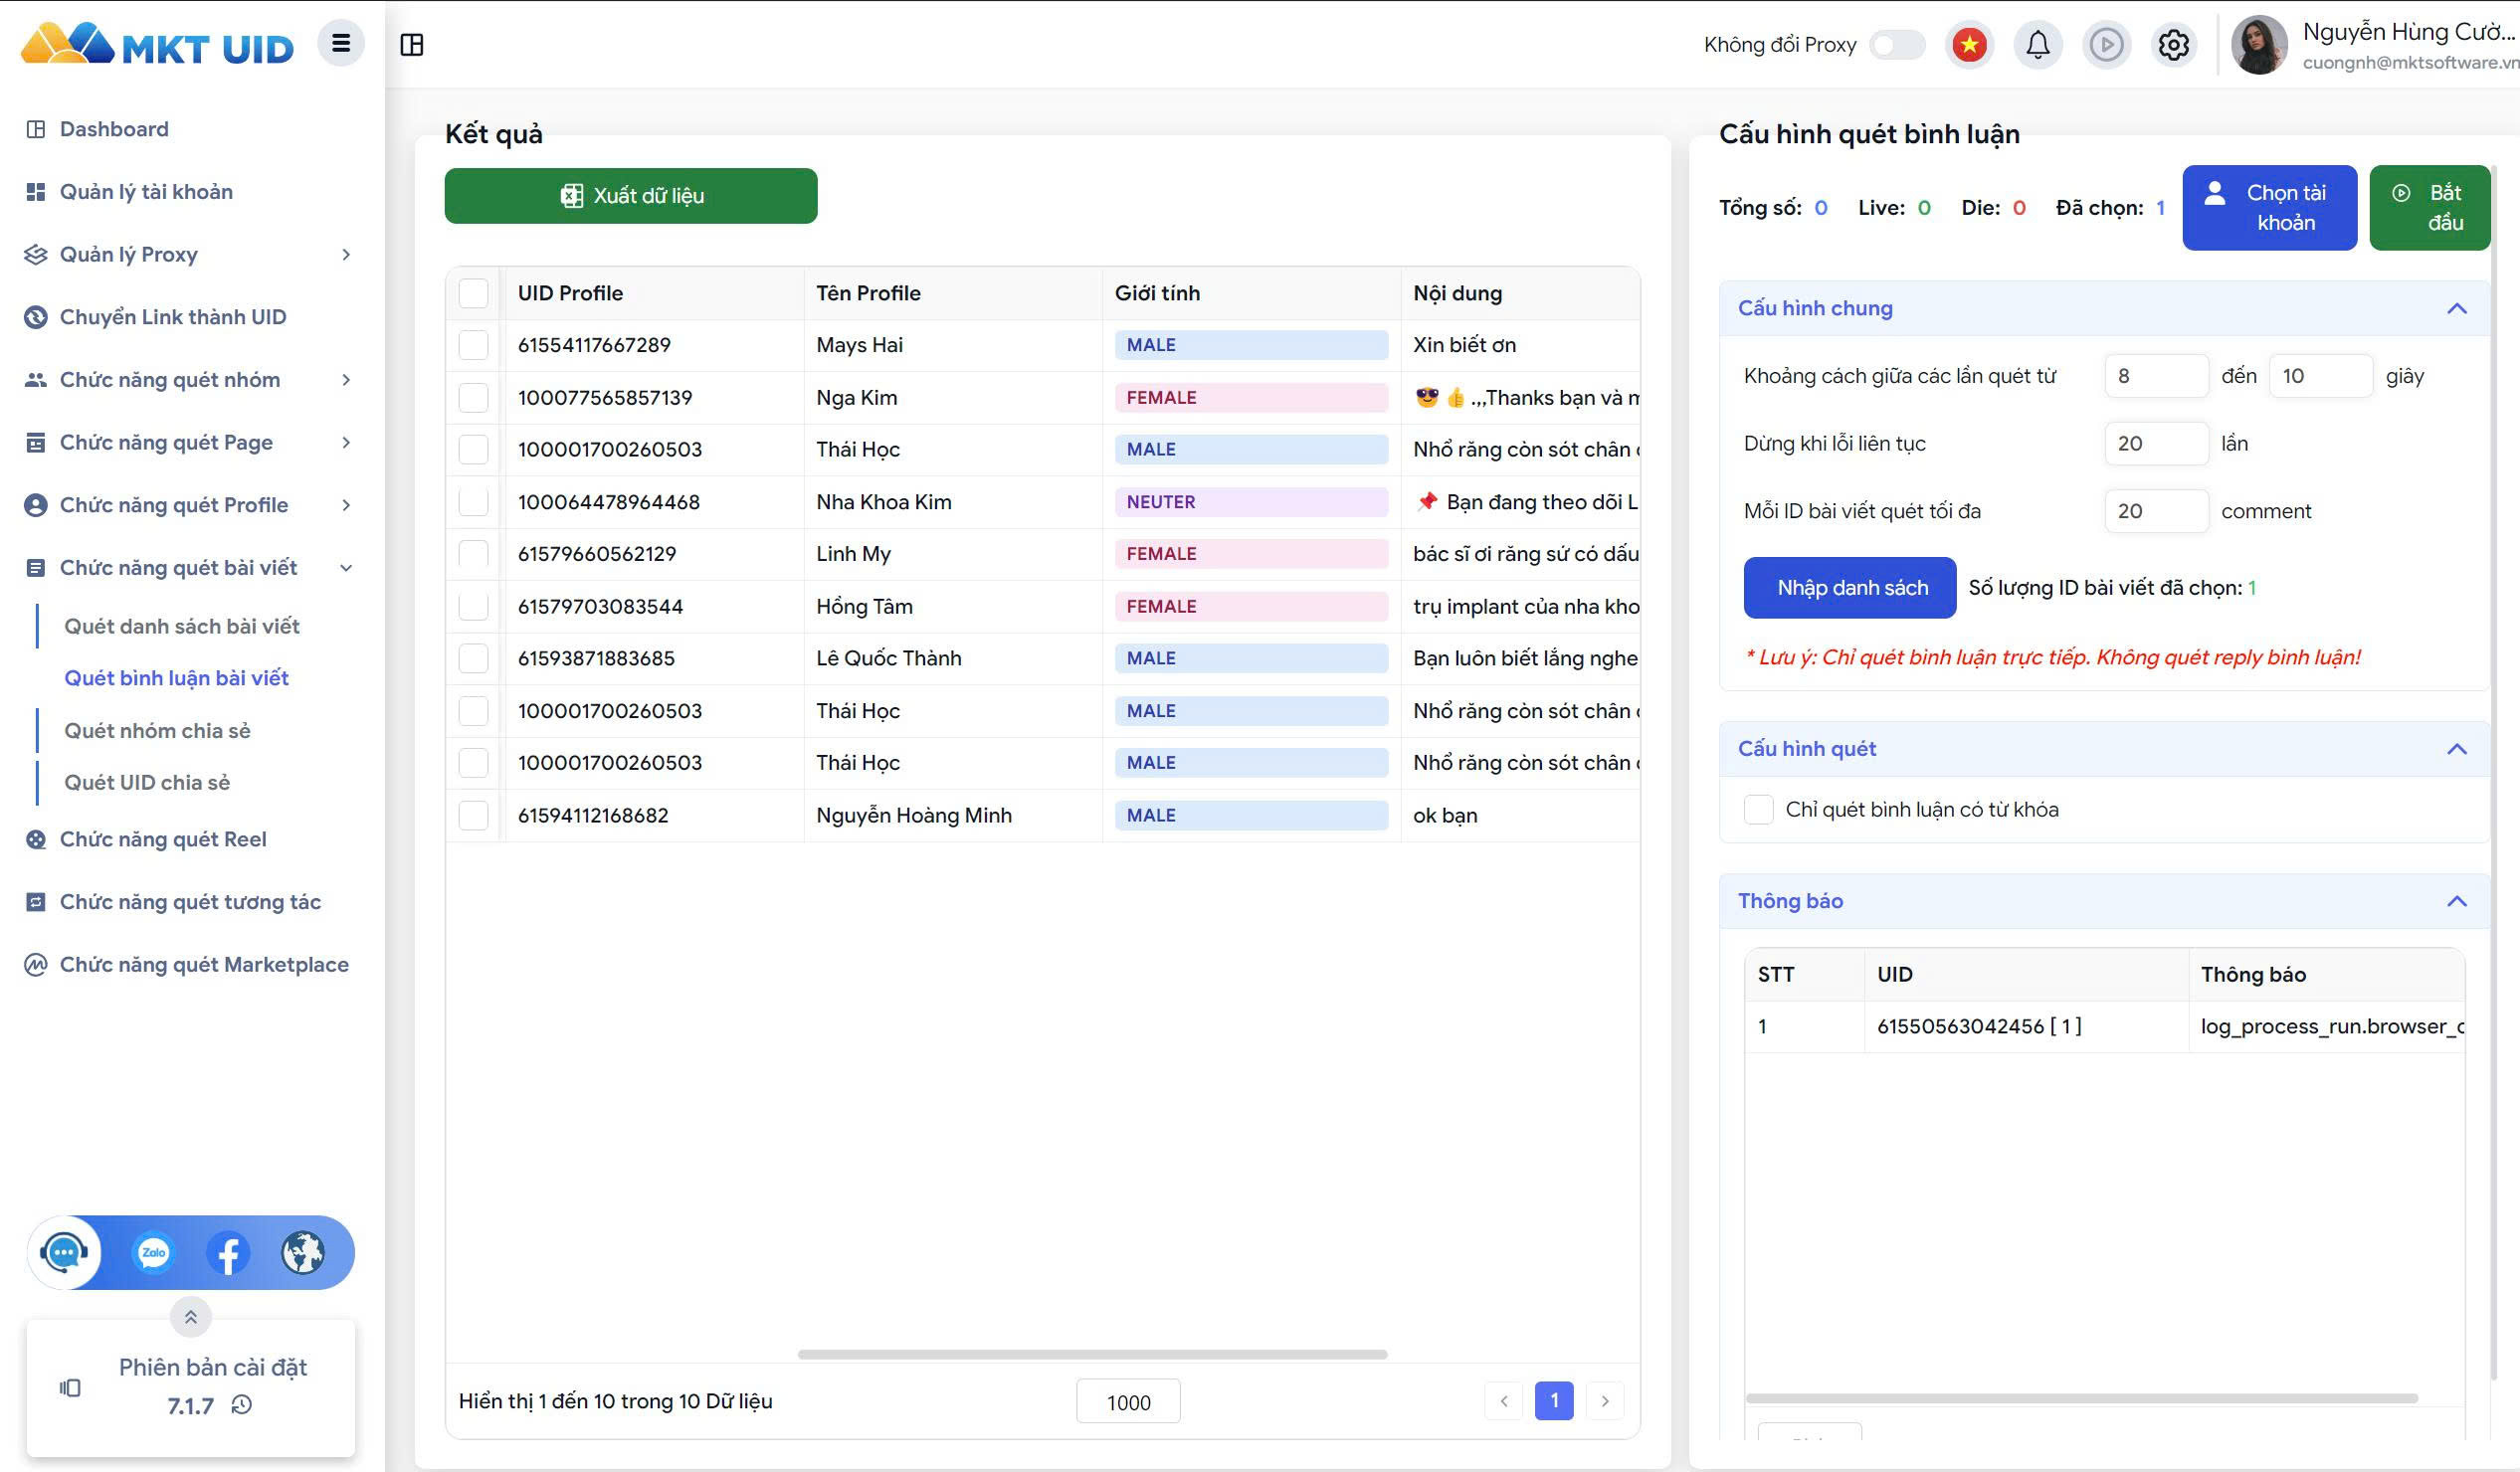The width and height of the screenshot is (2520, 1472).
Task: Open the notification bell
Action: pos(2038,45)
